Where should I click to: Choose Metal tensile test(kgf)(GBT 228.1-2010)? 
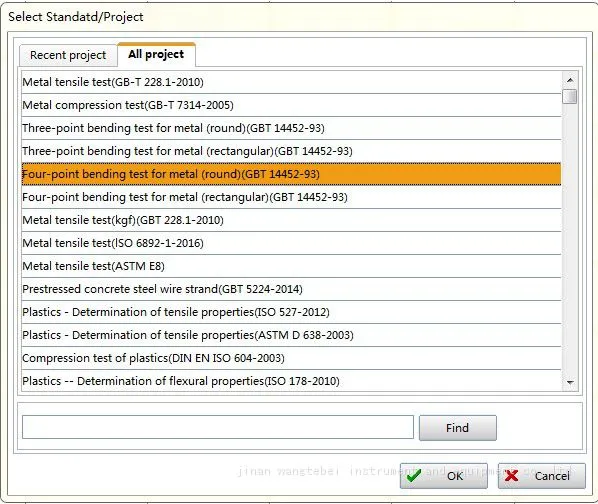point(291,220)
